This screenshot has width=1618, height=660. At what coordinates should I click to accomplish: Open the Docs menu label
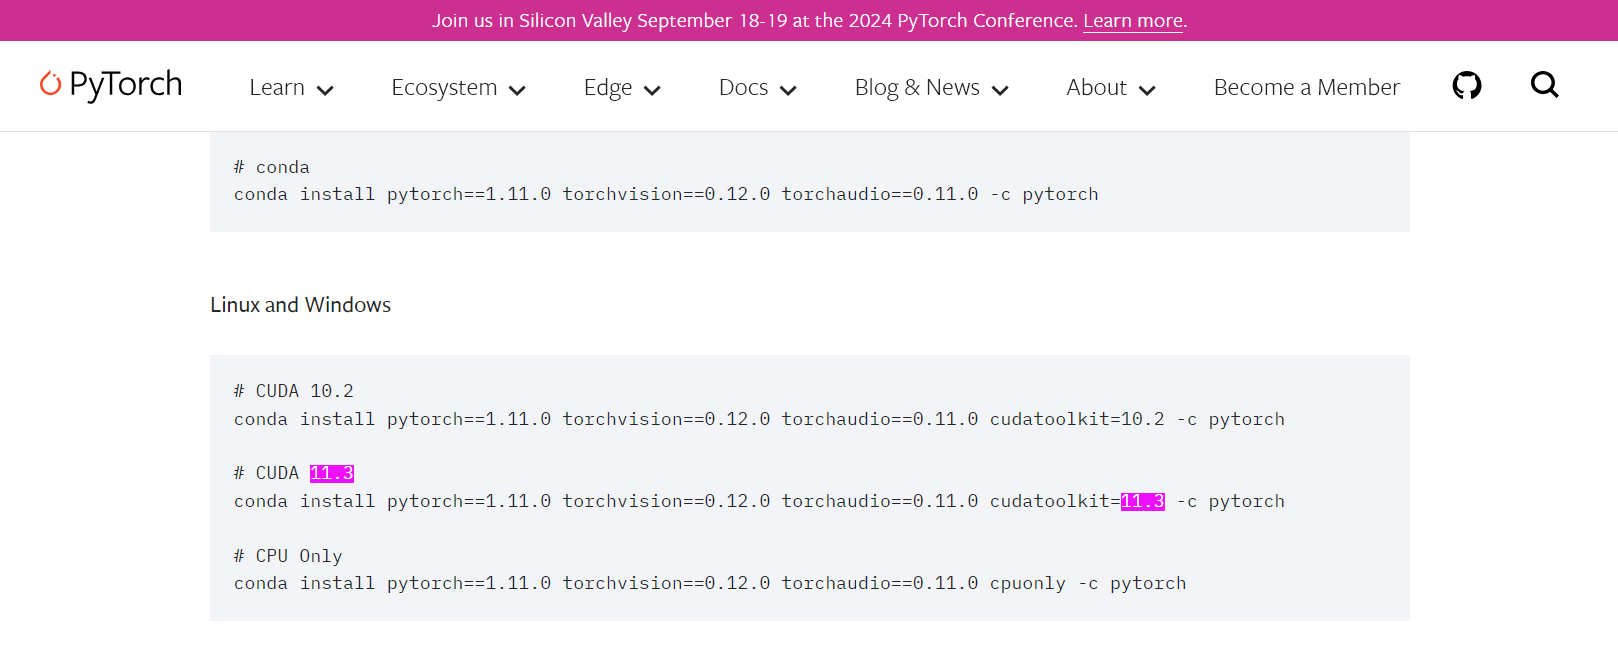[x=743, y=88]
